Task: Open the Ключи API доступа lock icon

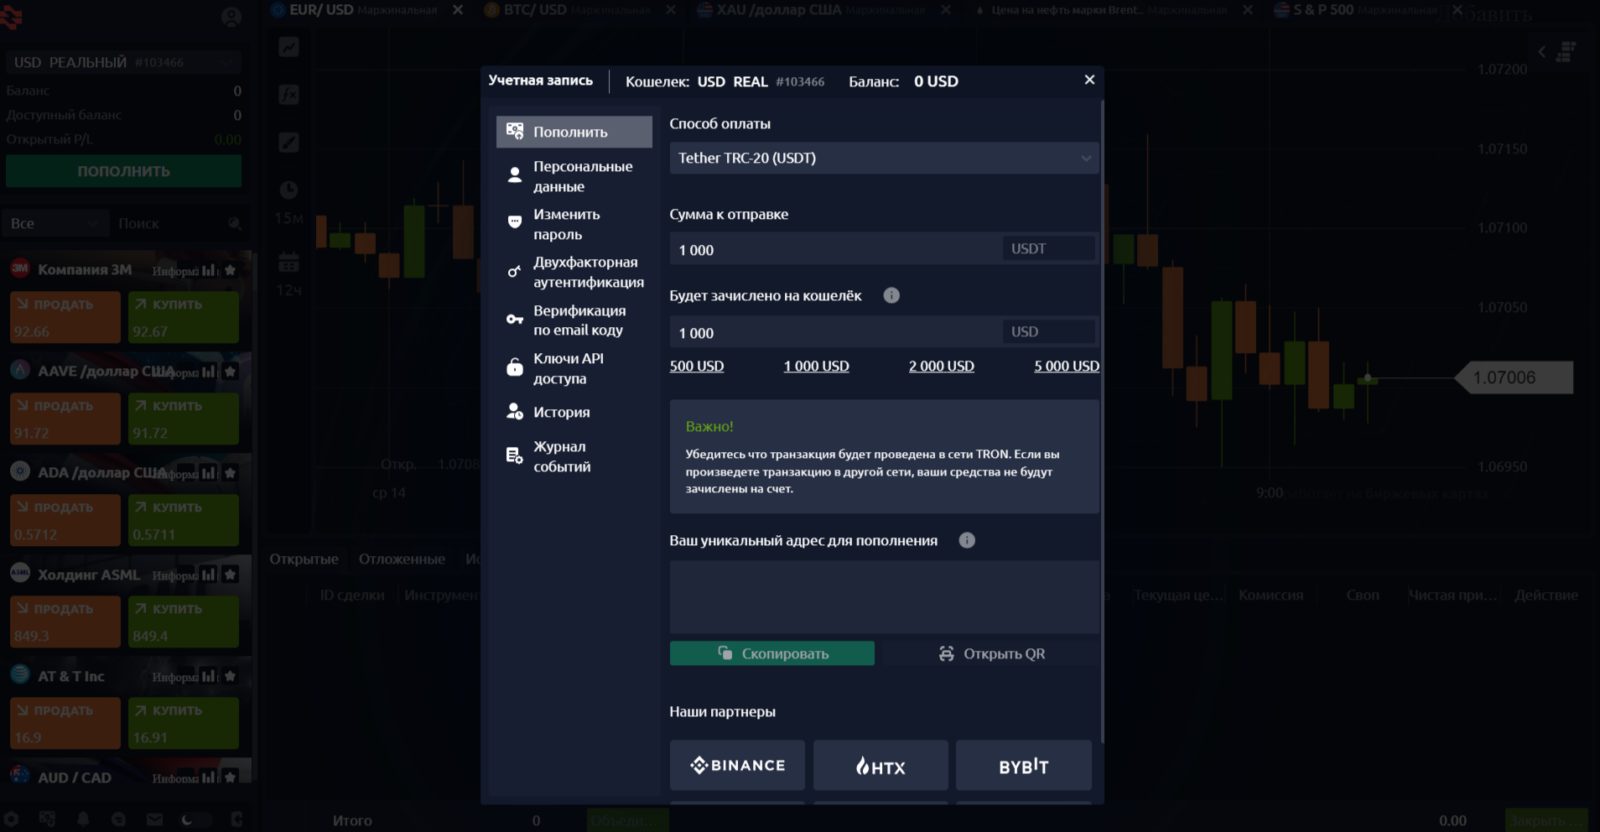Action: point(515,367)
